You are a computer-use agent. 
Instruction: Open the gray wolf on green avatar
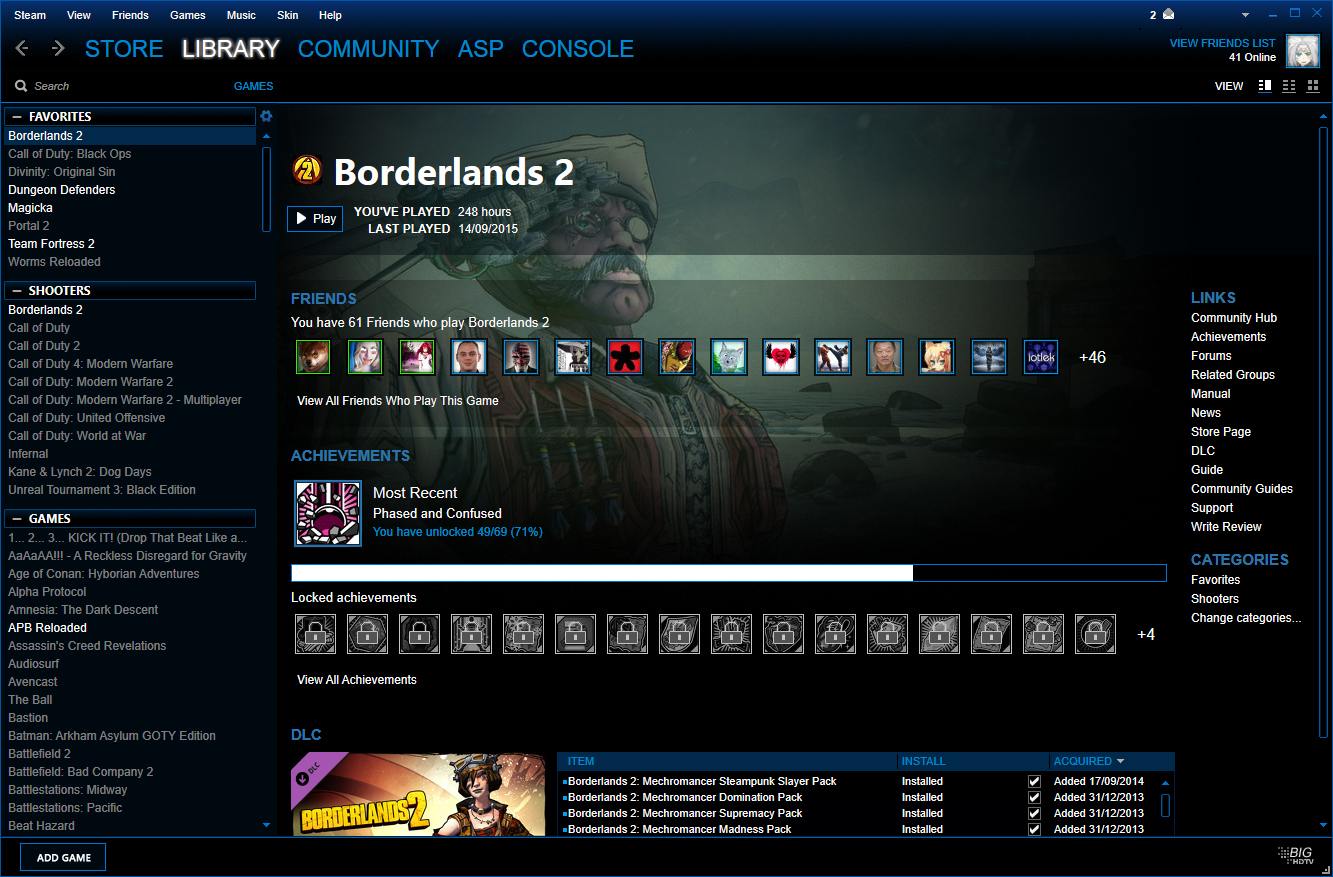click(729, 357)
